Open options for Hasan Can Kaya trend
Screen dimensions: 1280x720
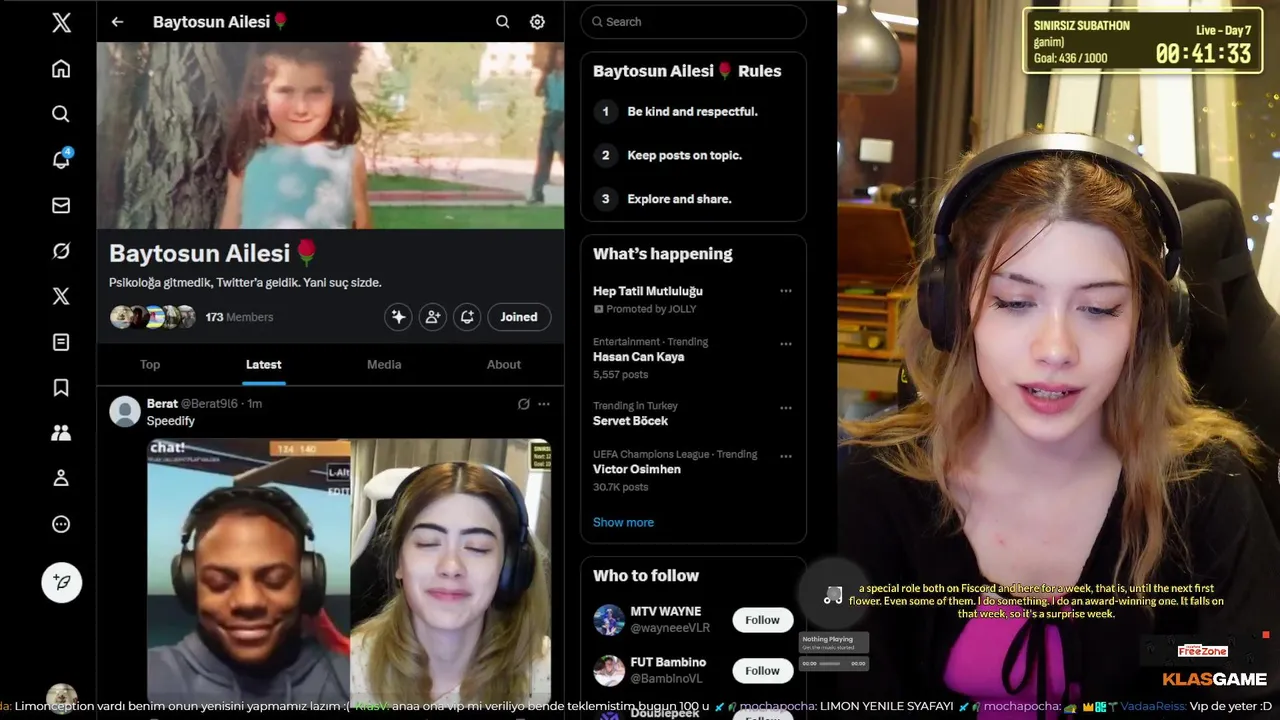786,344
